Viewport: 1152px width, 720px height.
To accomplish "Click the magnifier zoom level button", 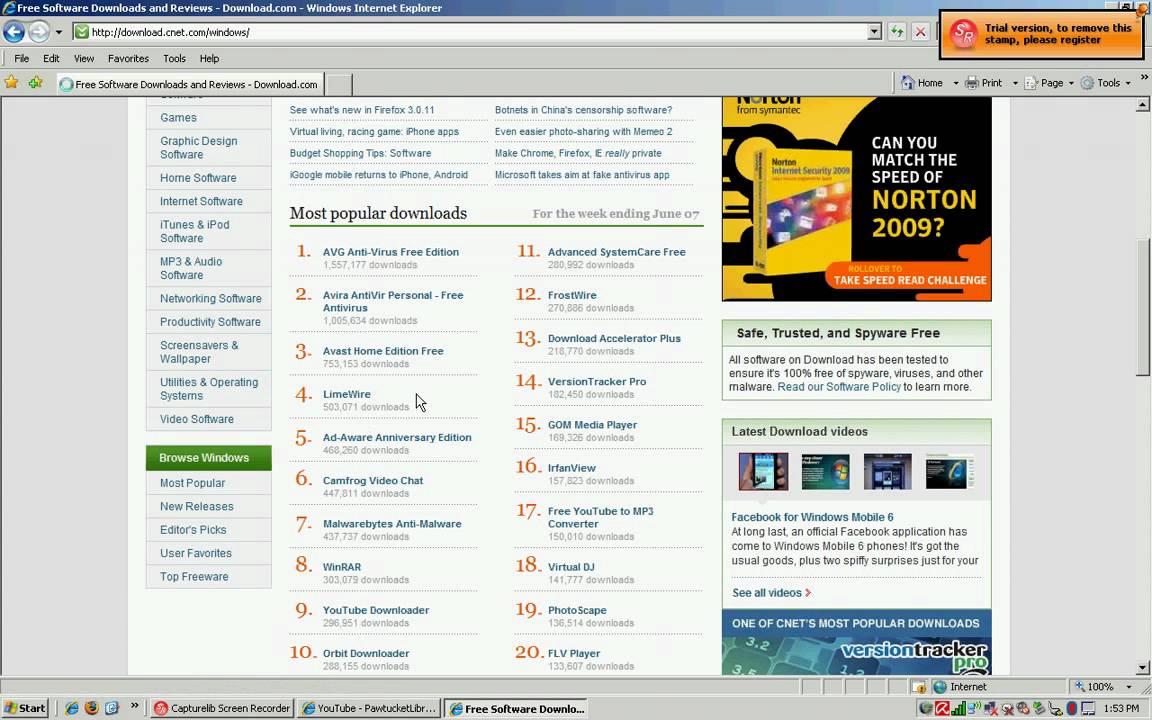I will (x=1095, y=686).
